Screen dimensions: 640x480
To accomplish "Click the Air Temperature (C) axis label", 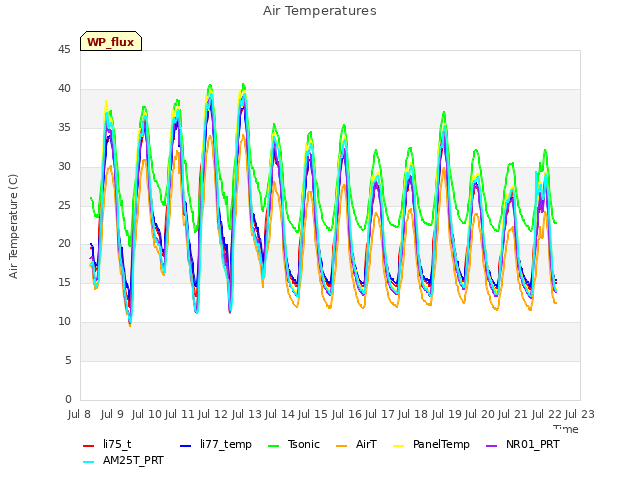I will pos(13,227).
